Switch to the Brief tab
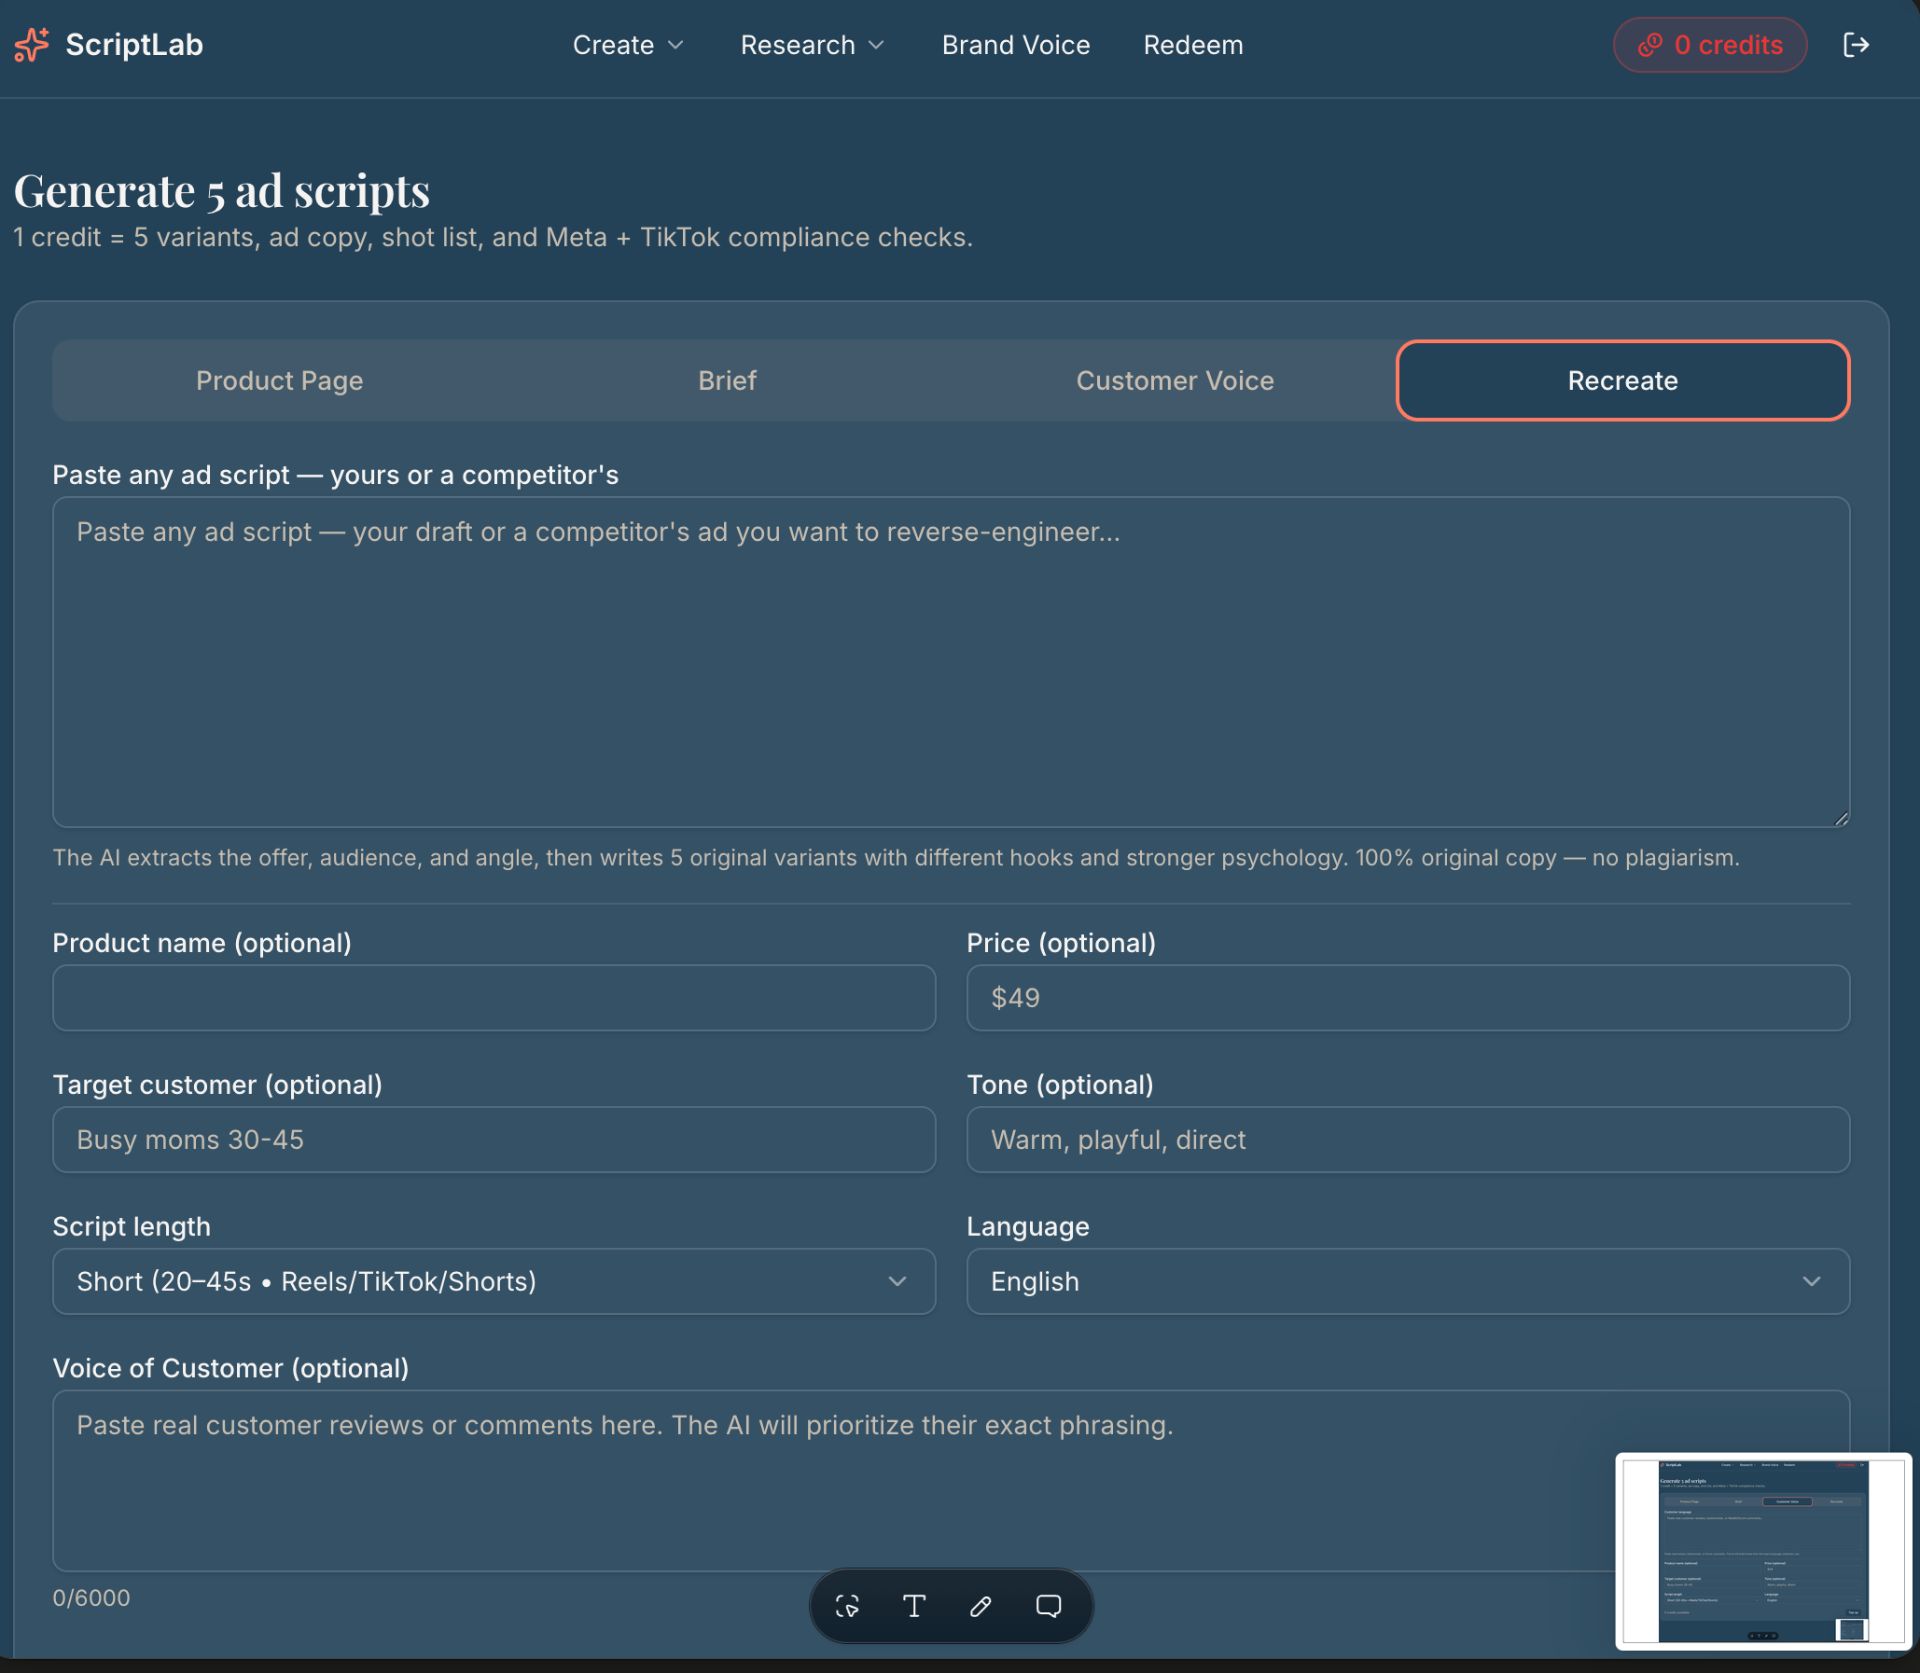 click(x=727, y=380)
